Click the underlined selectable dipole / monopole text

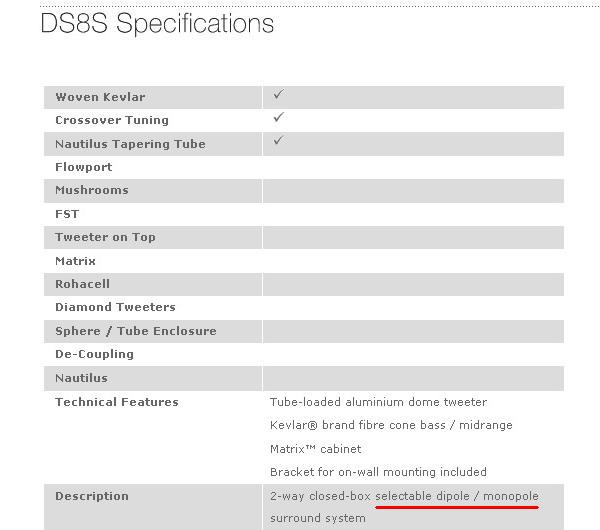pos(457,496)
